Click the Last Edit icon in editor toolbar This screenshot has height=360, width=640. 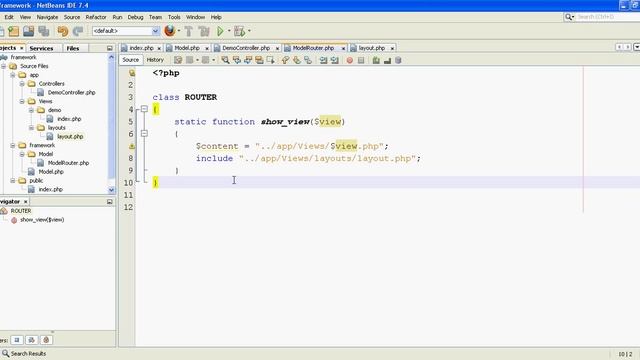(x=178, y=60)
